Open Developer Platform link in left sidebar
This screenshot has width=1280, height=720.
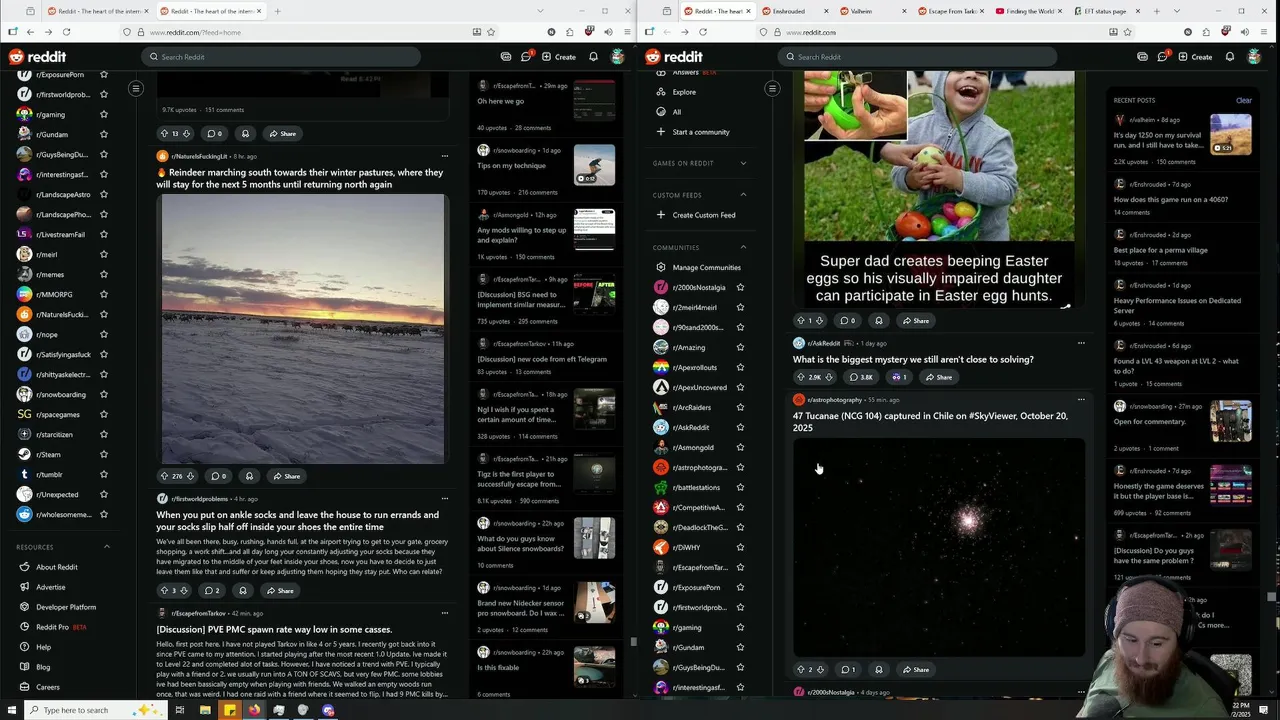click(x=66, y=607)
